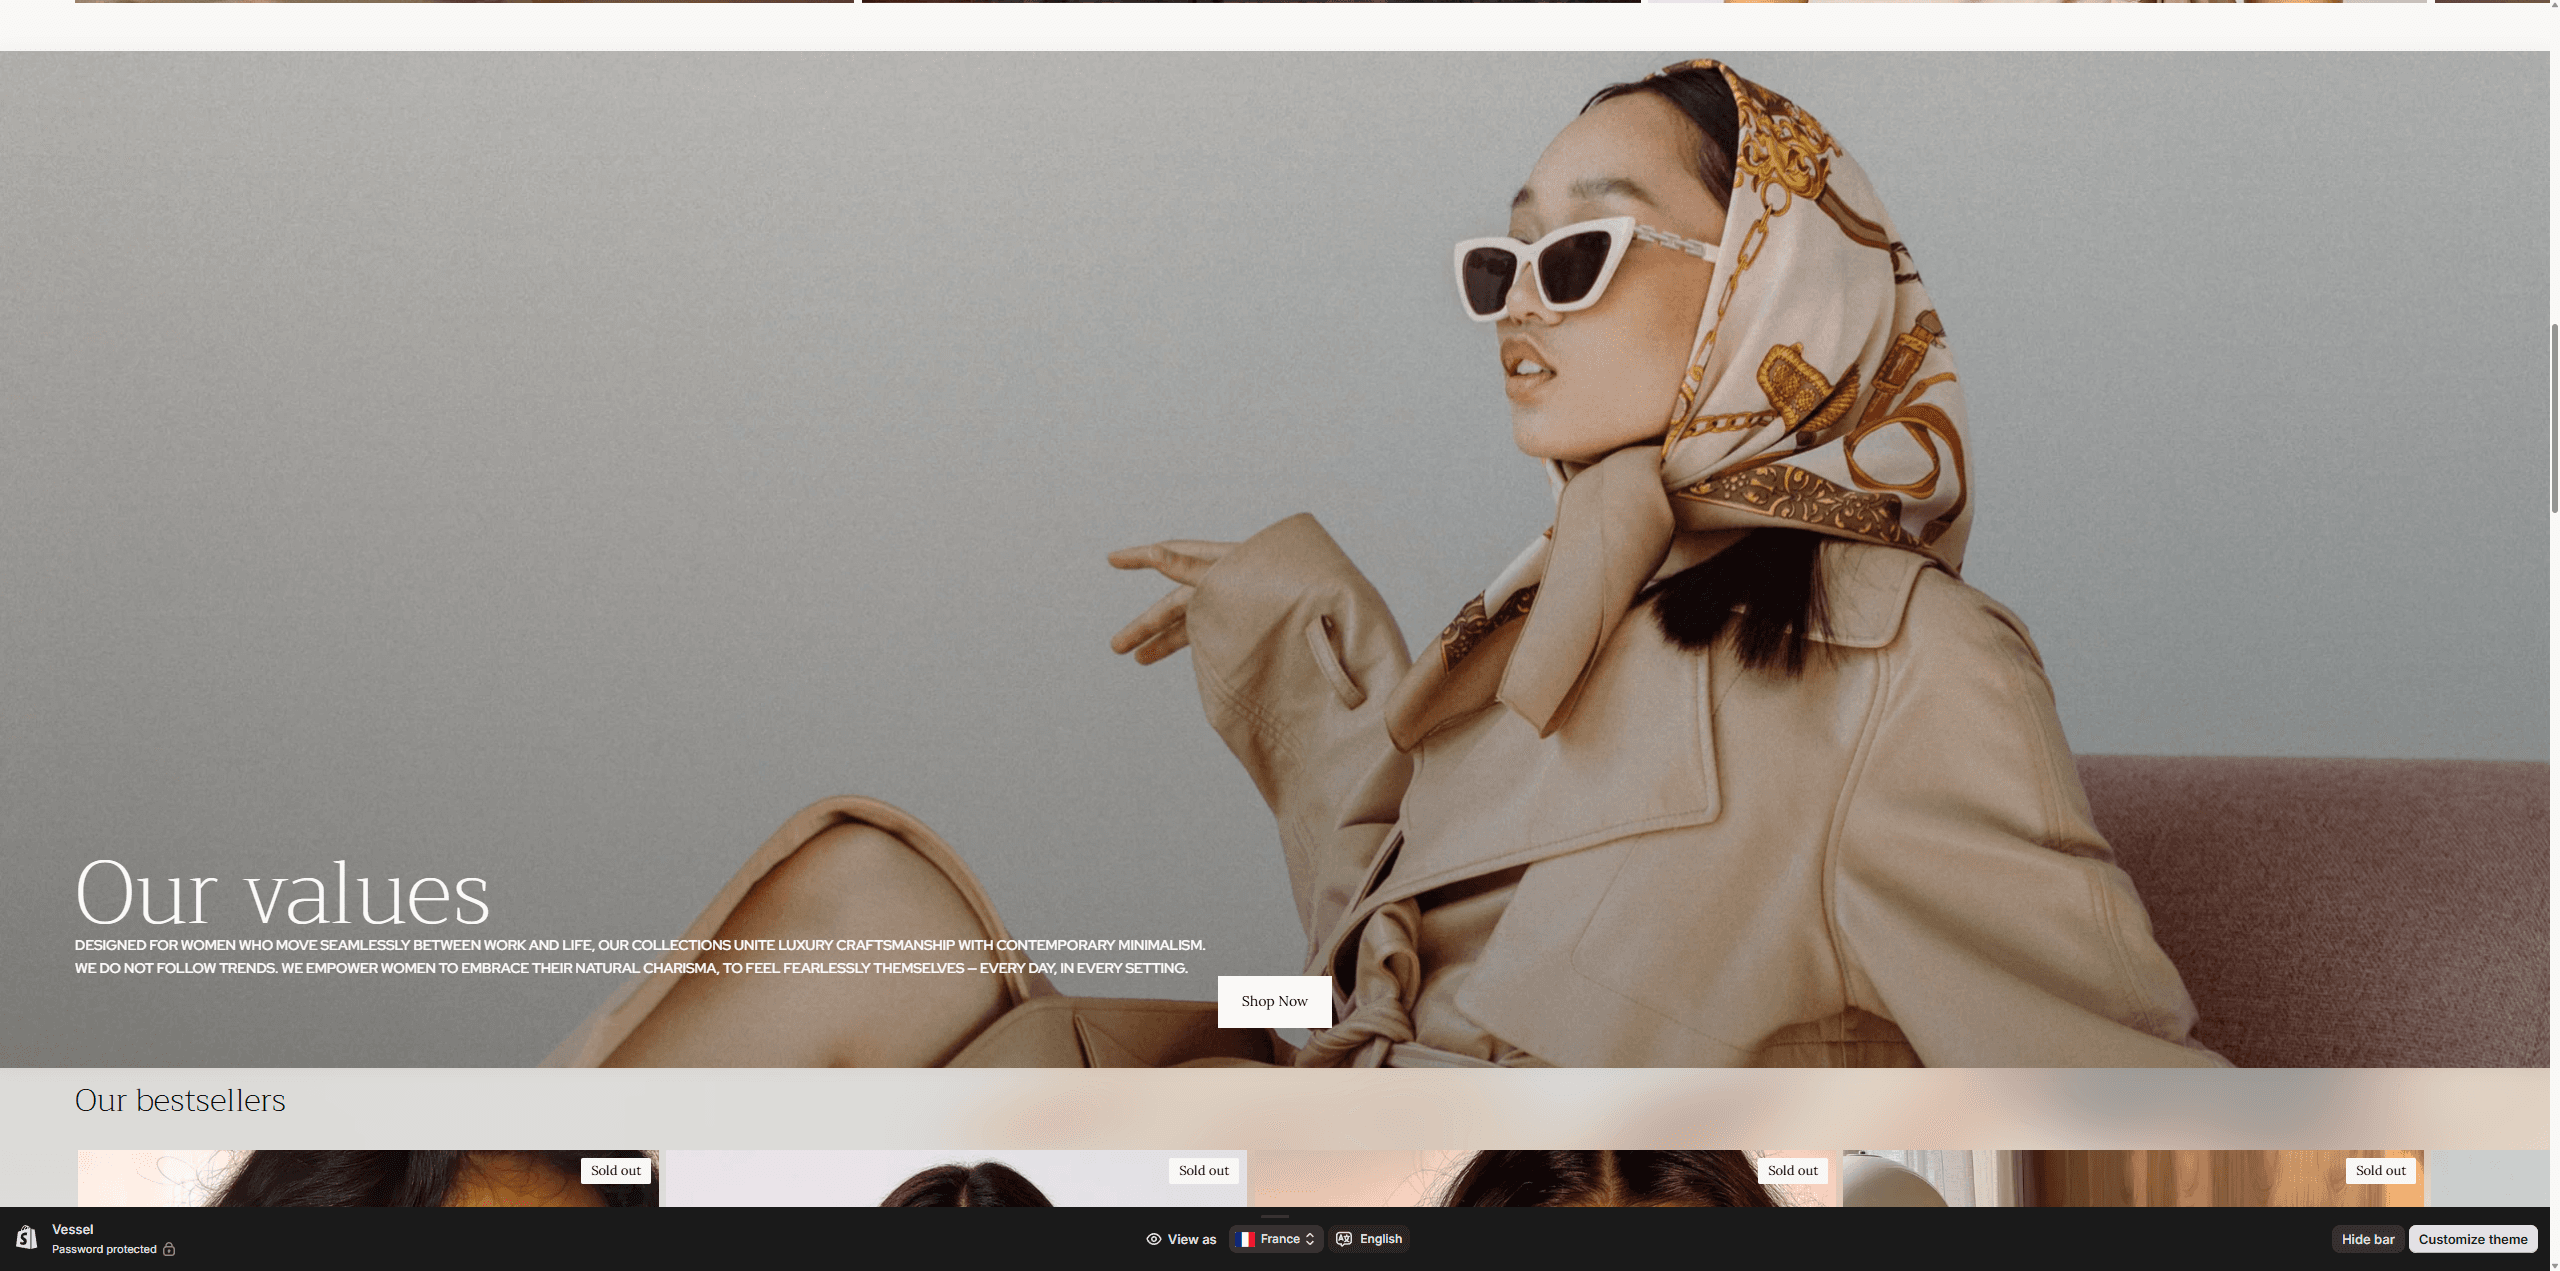2560x1271 pixels.
Task: Click the Sold out badge on first product
Action: click(x=615, y=1170)
